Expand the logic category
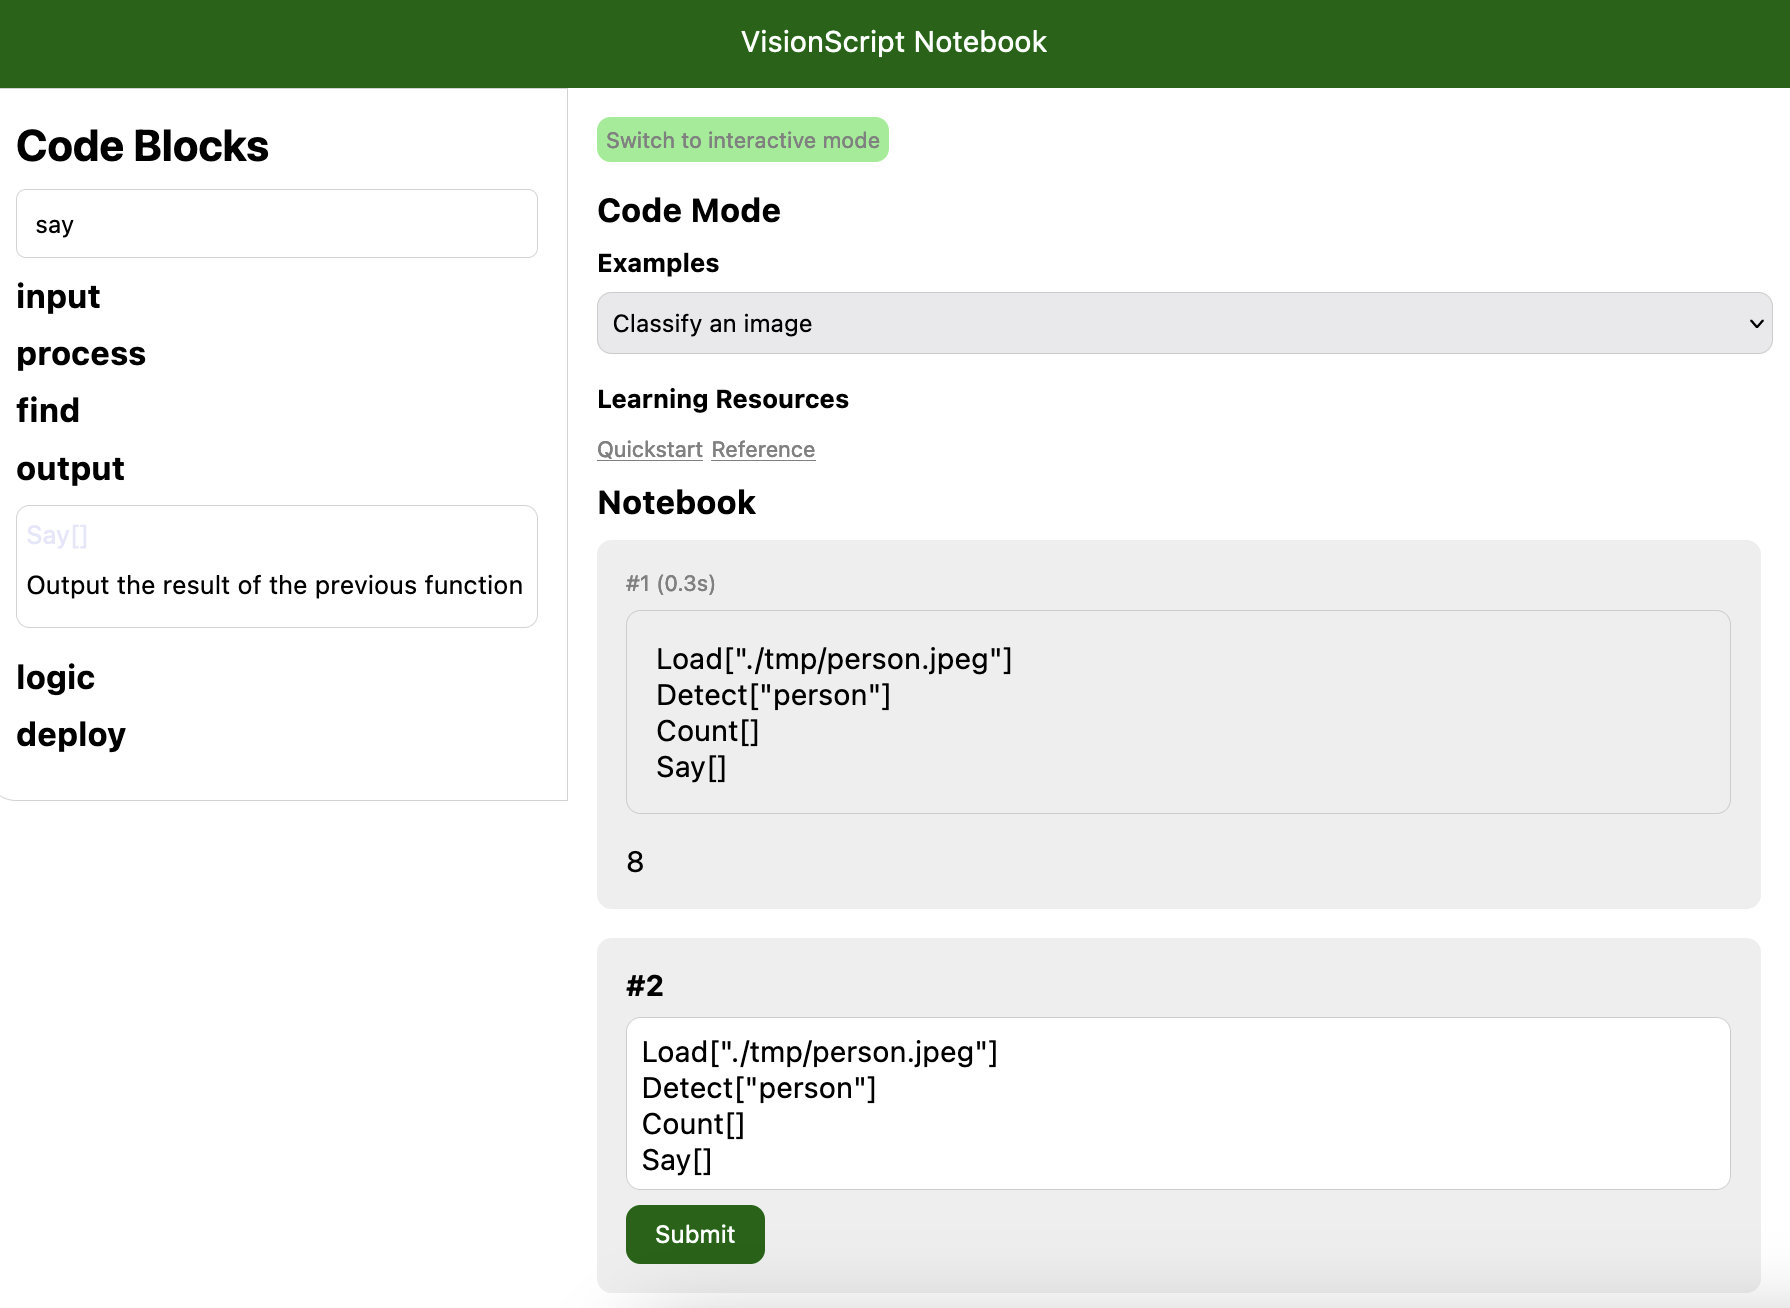Image resolution: width=1790 pixels, height=1308 pixels. coord(55,678)
